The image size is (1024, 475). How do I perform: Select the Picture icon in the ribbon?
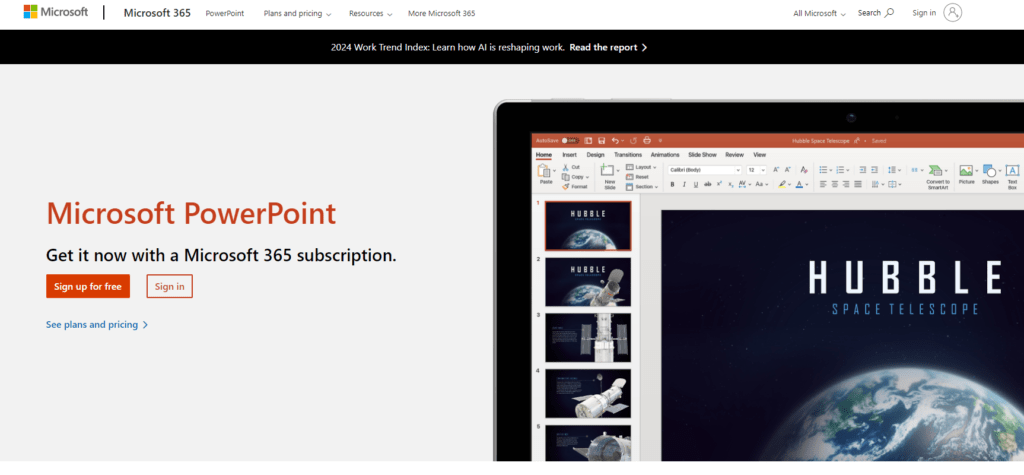tap(966, 172)
